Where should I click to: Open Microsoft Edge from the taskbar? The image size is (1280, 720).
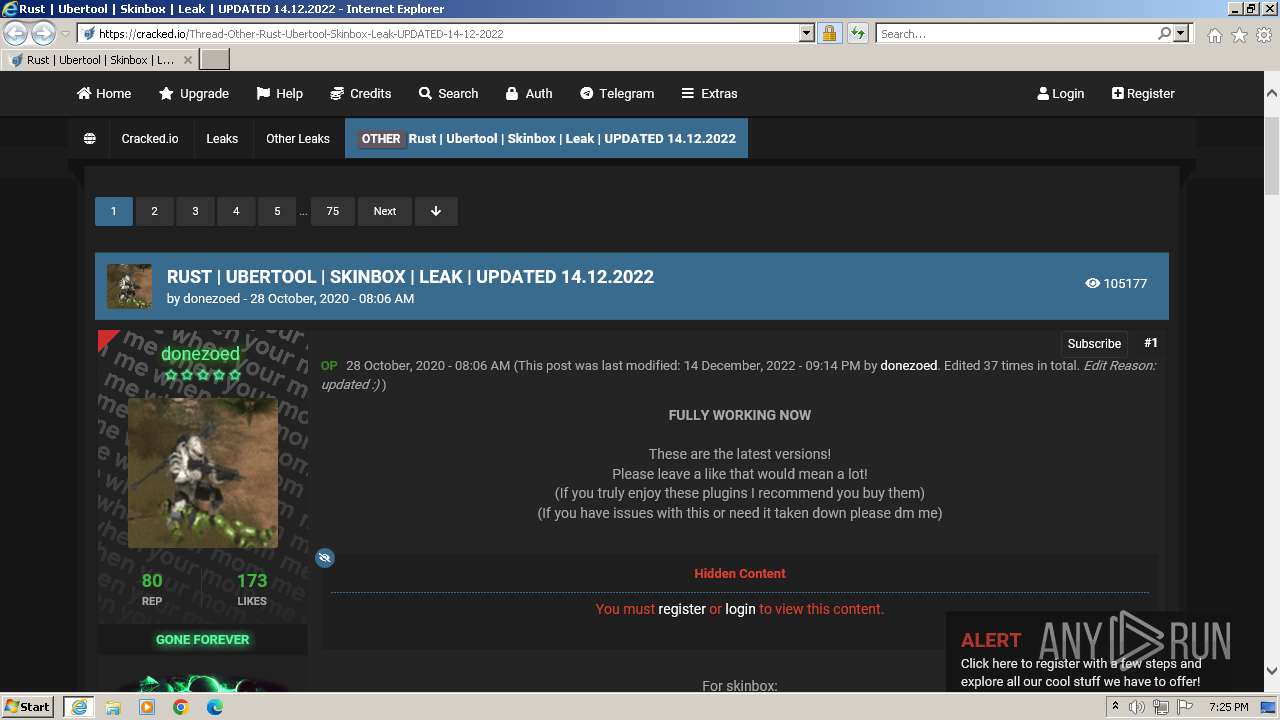tap(215, 707)
